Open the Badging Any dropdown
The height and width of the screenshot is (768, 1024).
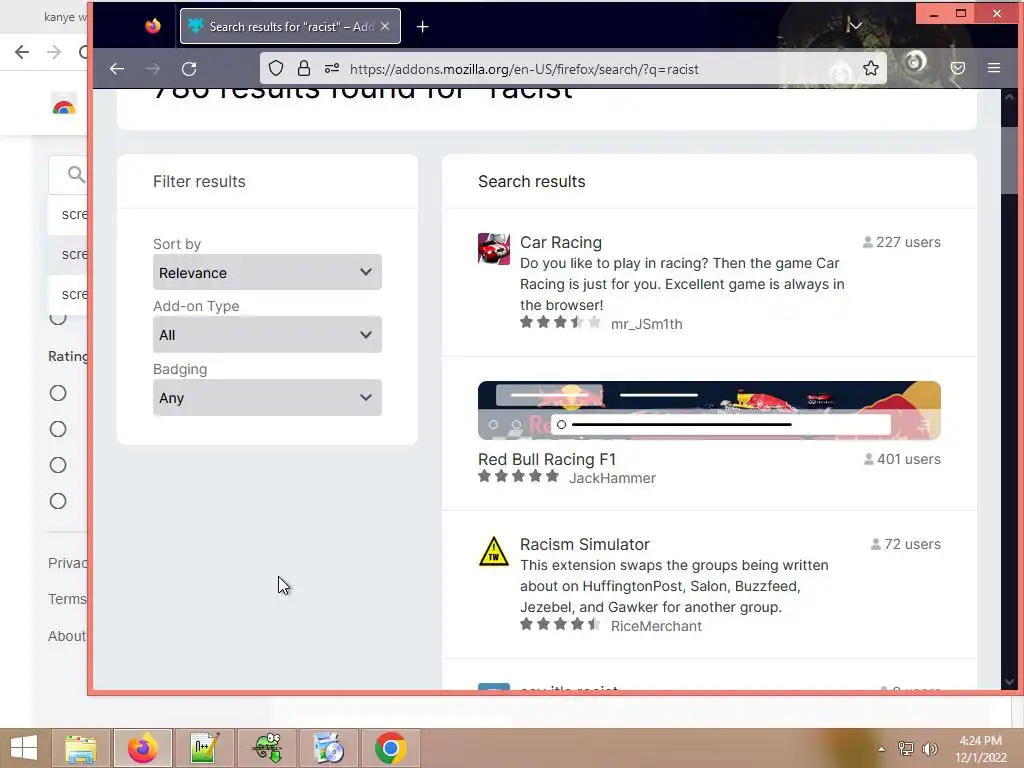tap(267, 397)
